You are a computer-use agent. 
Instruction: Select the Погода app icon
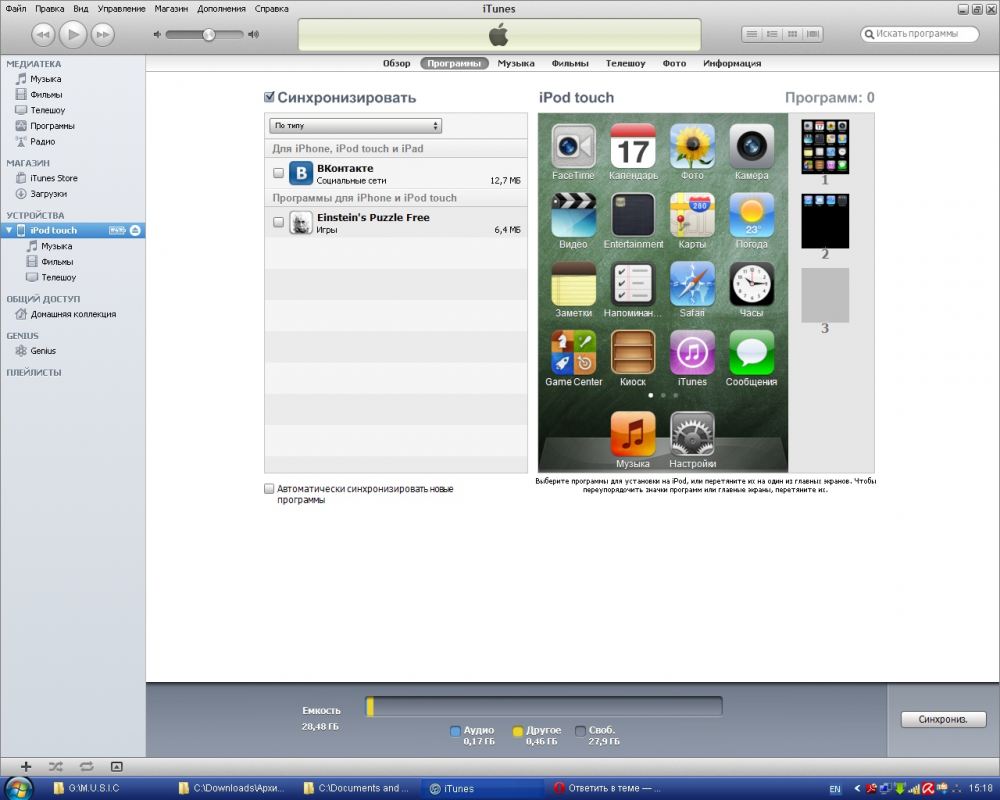coord(751,216)
